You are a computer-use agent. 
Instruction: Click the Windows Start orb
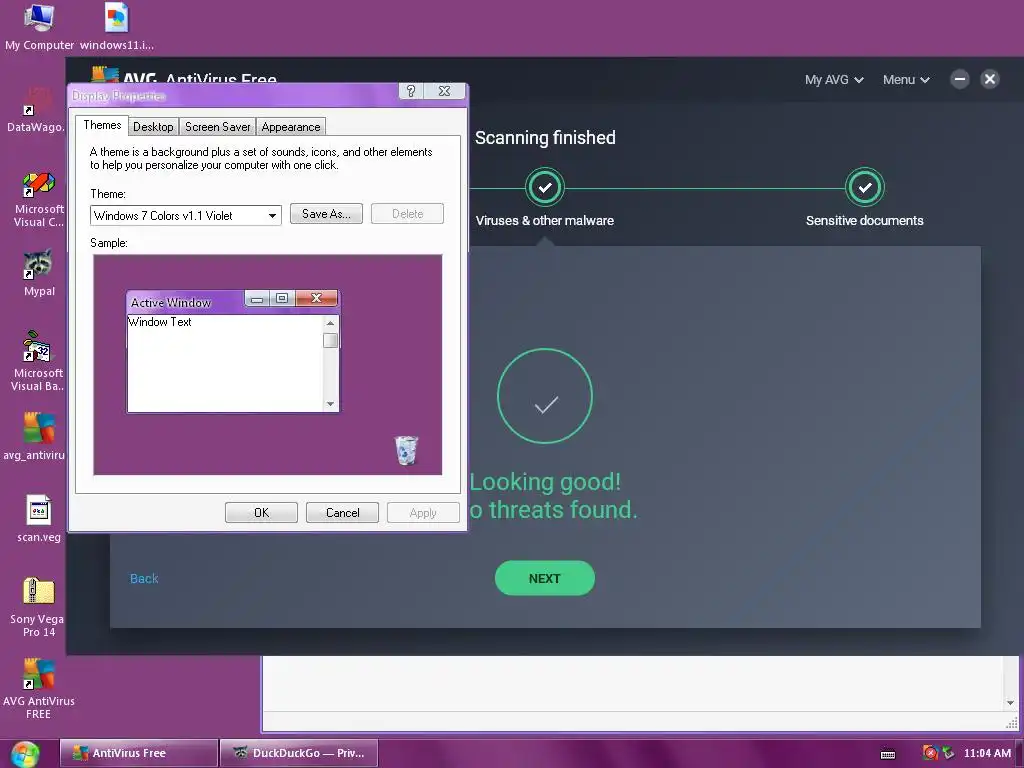(x=24, y=754)
